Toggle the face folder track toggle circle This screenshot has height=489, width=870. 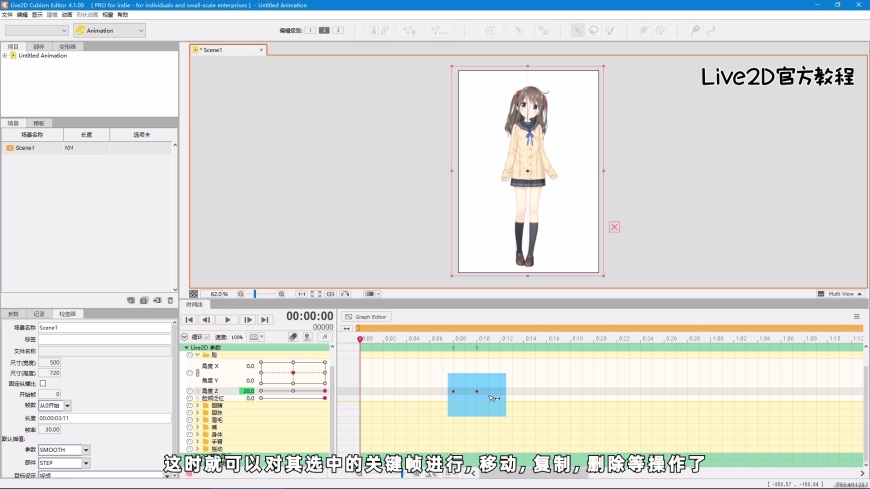[x=190, y=355]
